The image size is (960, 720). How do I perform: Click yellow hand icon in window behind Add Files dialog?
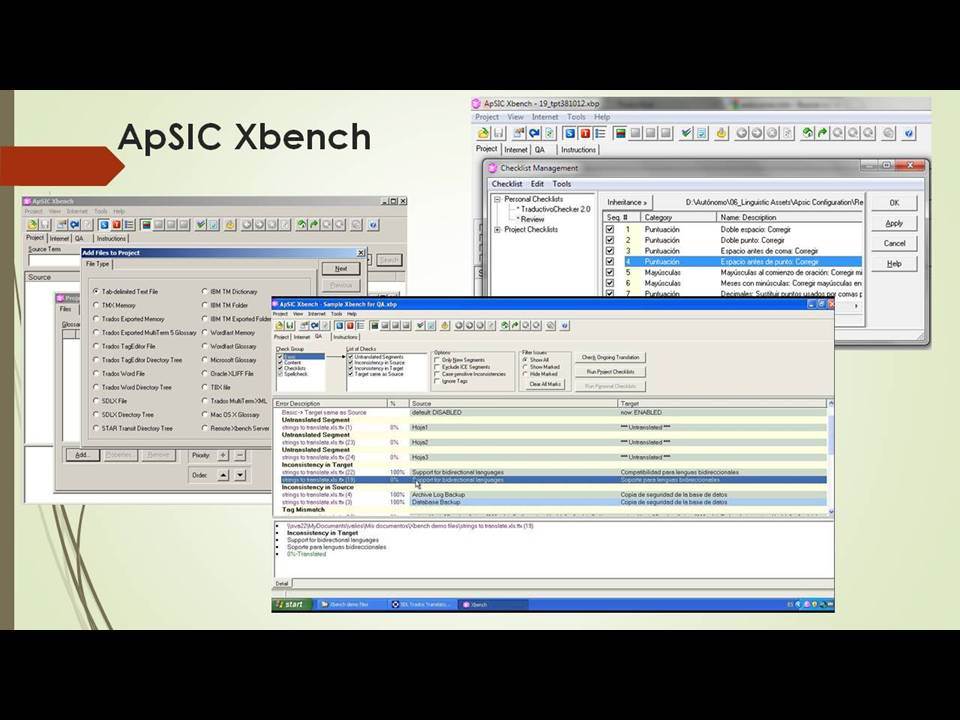point(230,225)
